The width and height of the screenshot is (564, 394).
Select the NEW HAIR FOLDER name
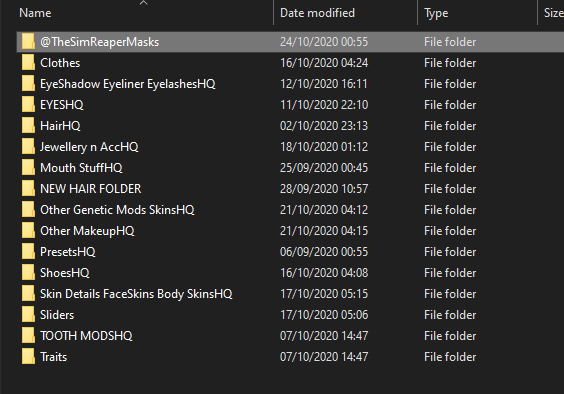tap(91, 189)
